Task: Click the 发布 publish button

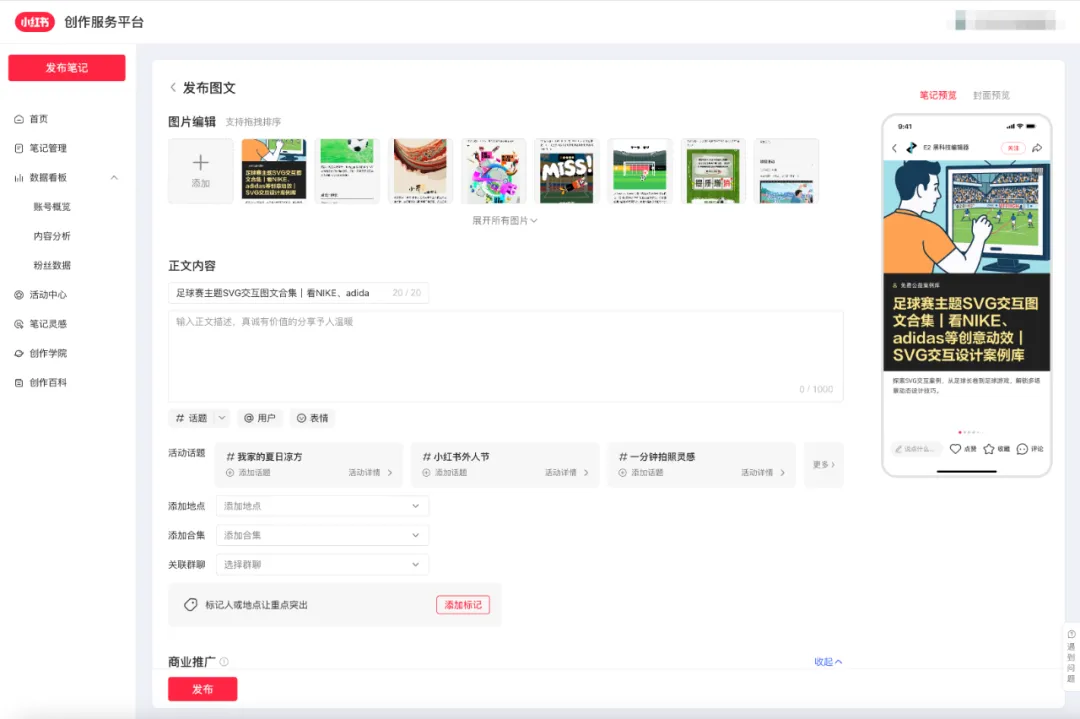Action: point(202,688)
